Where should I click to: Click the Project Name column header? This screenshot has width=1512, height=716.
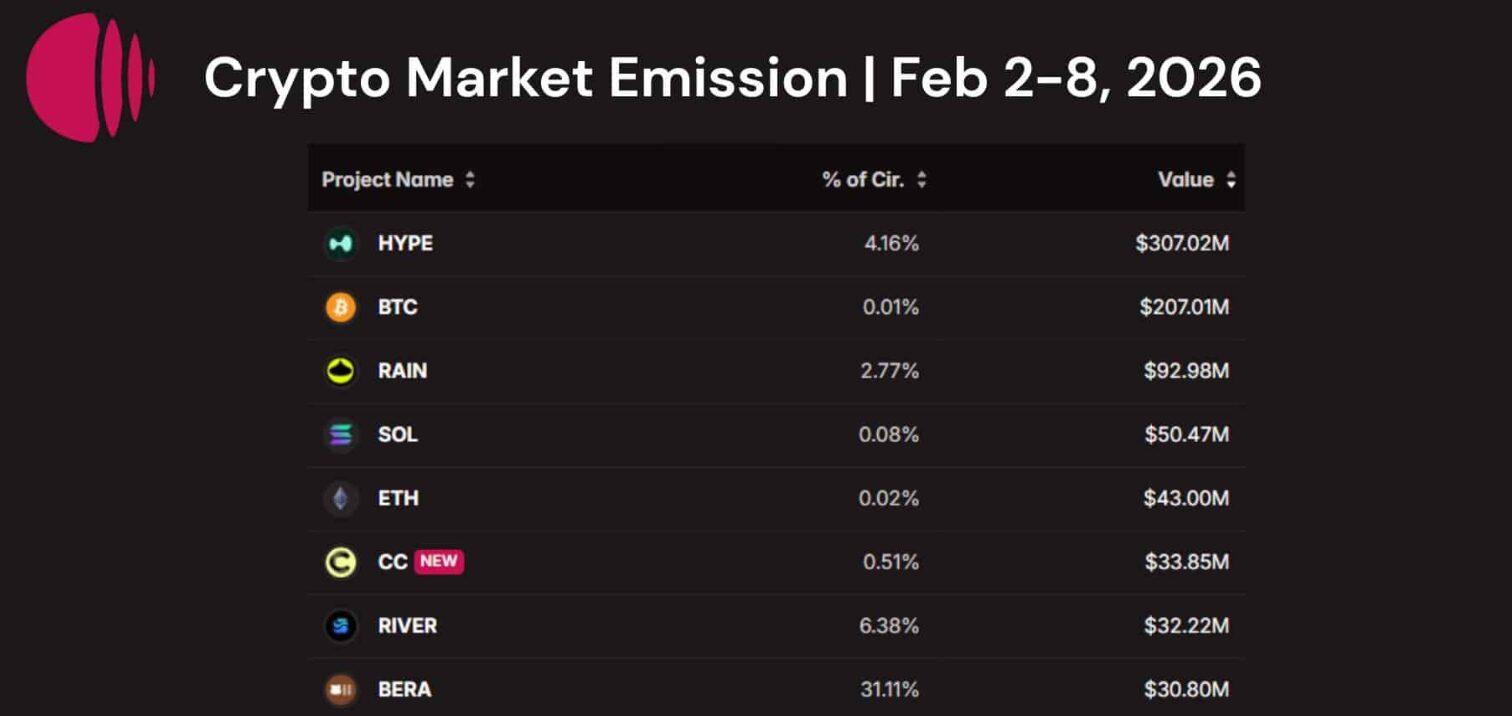(x=387, y=181)
